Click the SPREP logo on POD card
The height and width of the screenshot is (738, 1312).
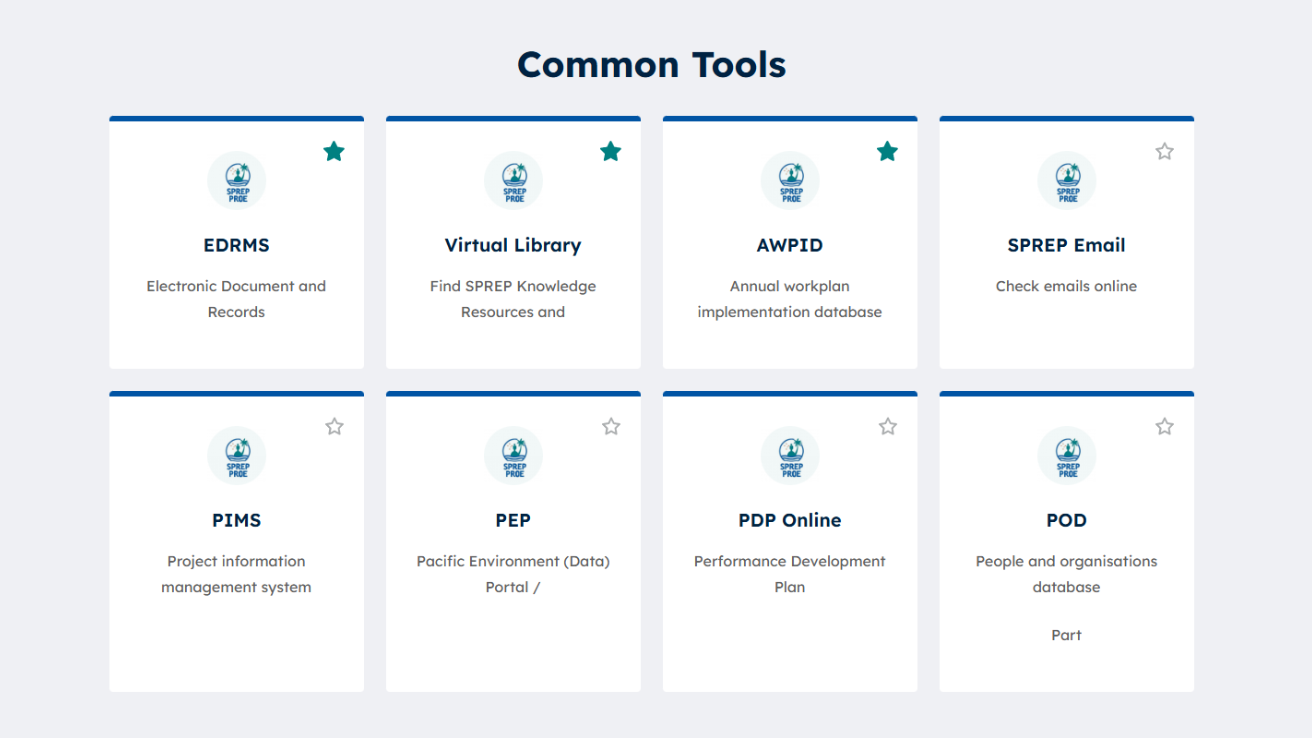[1067, 456]
